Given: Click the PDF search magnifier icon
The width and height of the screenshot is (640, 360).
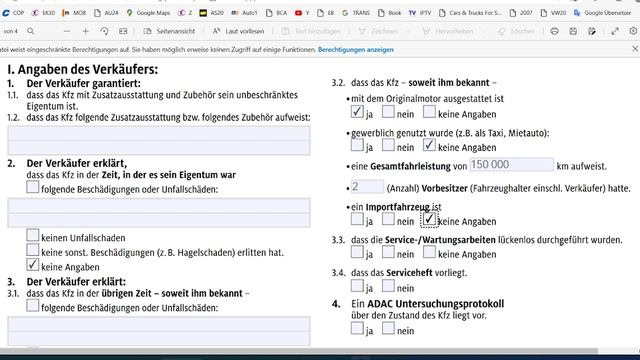Looking at the screenshot, I should click(x=31, y=31).
